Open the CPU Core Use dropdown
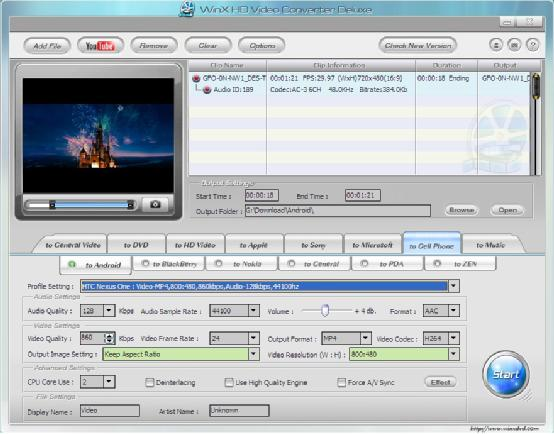This screenshot has width=554, height=434. click(x=109, y=382)
